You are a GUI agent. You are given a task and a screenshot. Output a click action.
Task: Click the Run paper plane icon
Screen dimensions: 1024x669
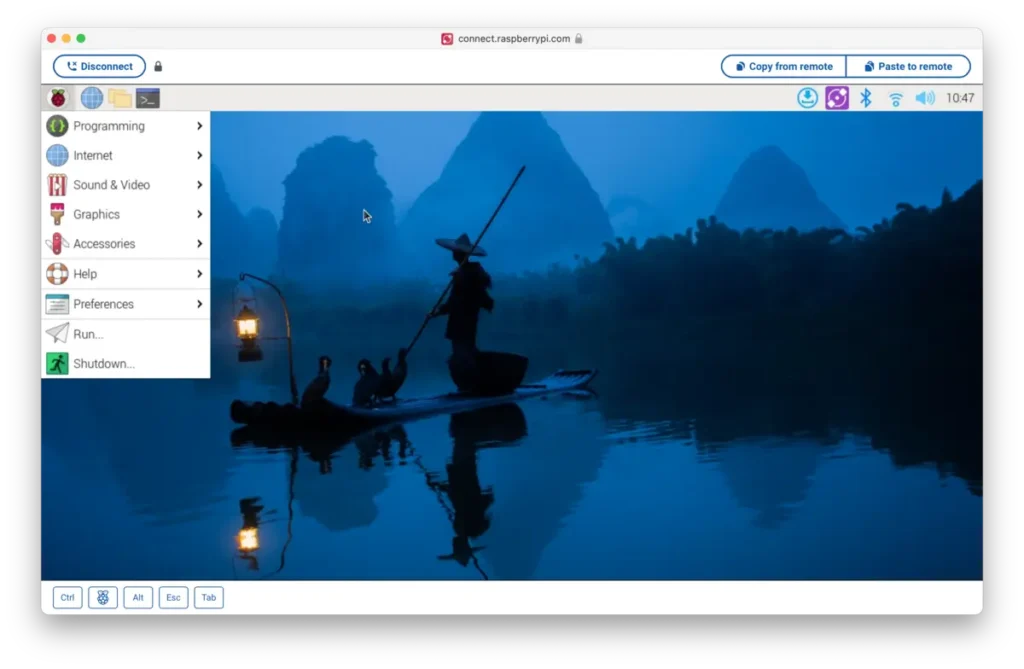[x=57, y=333]
